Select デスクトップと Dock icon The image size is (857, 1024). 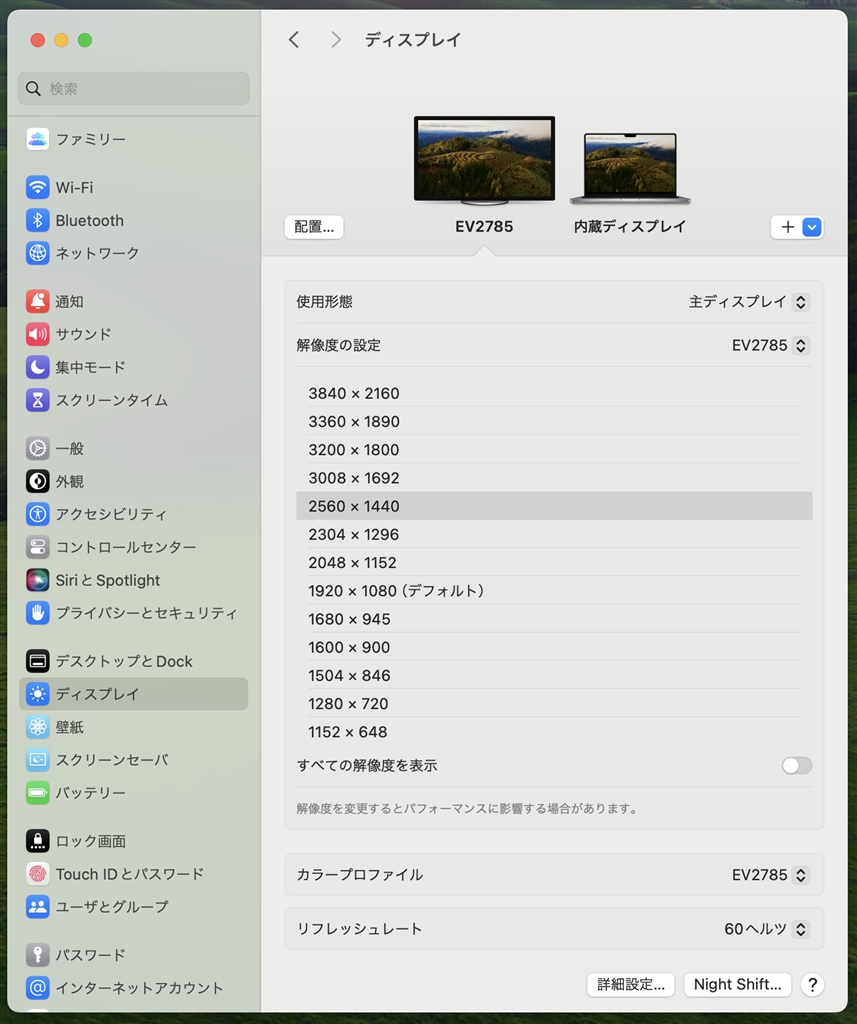click(x=38, y=661)
